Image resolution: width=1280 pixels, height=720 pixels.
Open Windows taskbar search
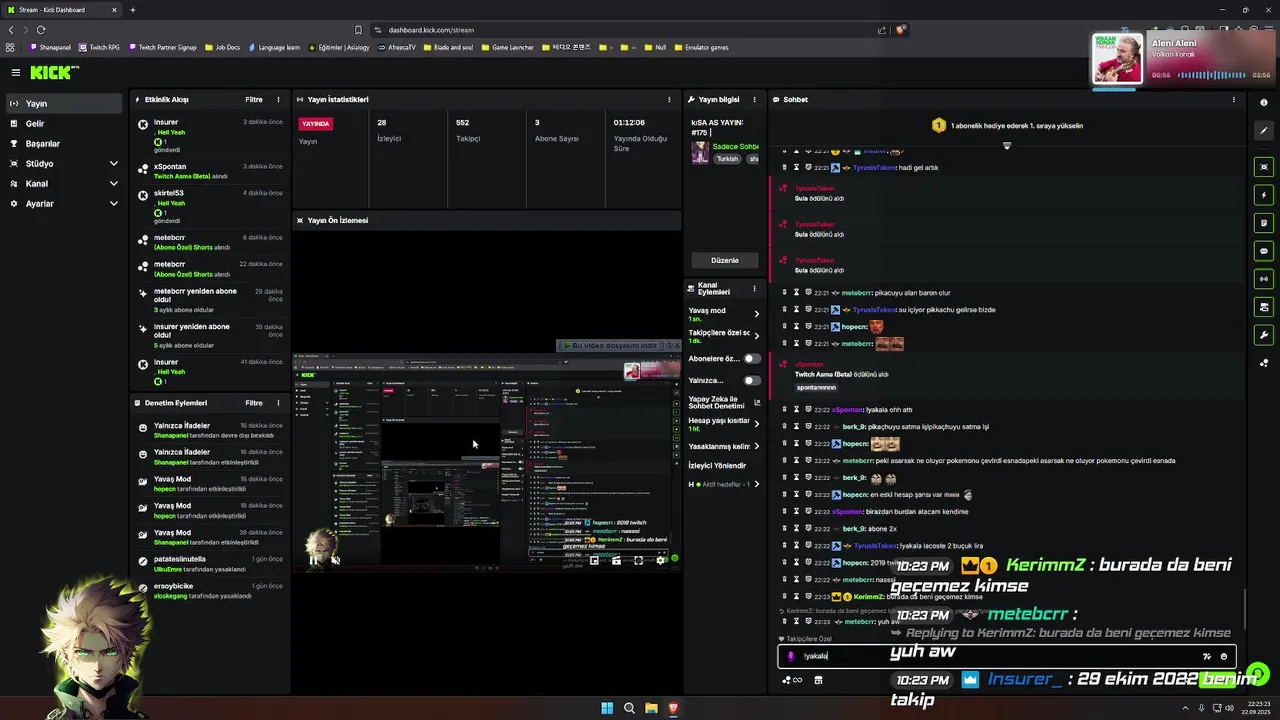(x=629, y=708)
